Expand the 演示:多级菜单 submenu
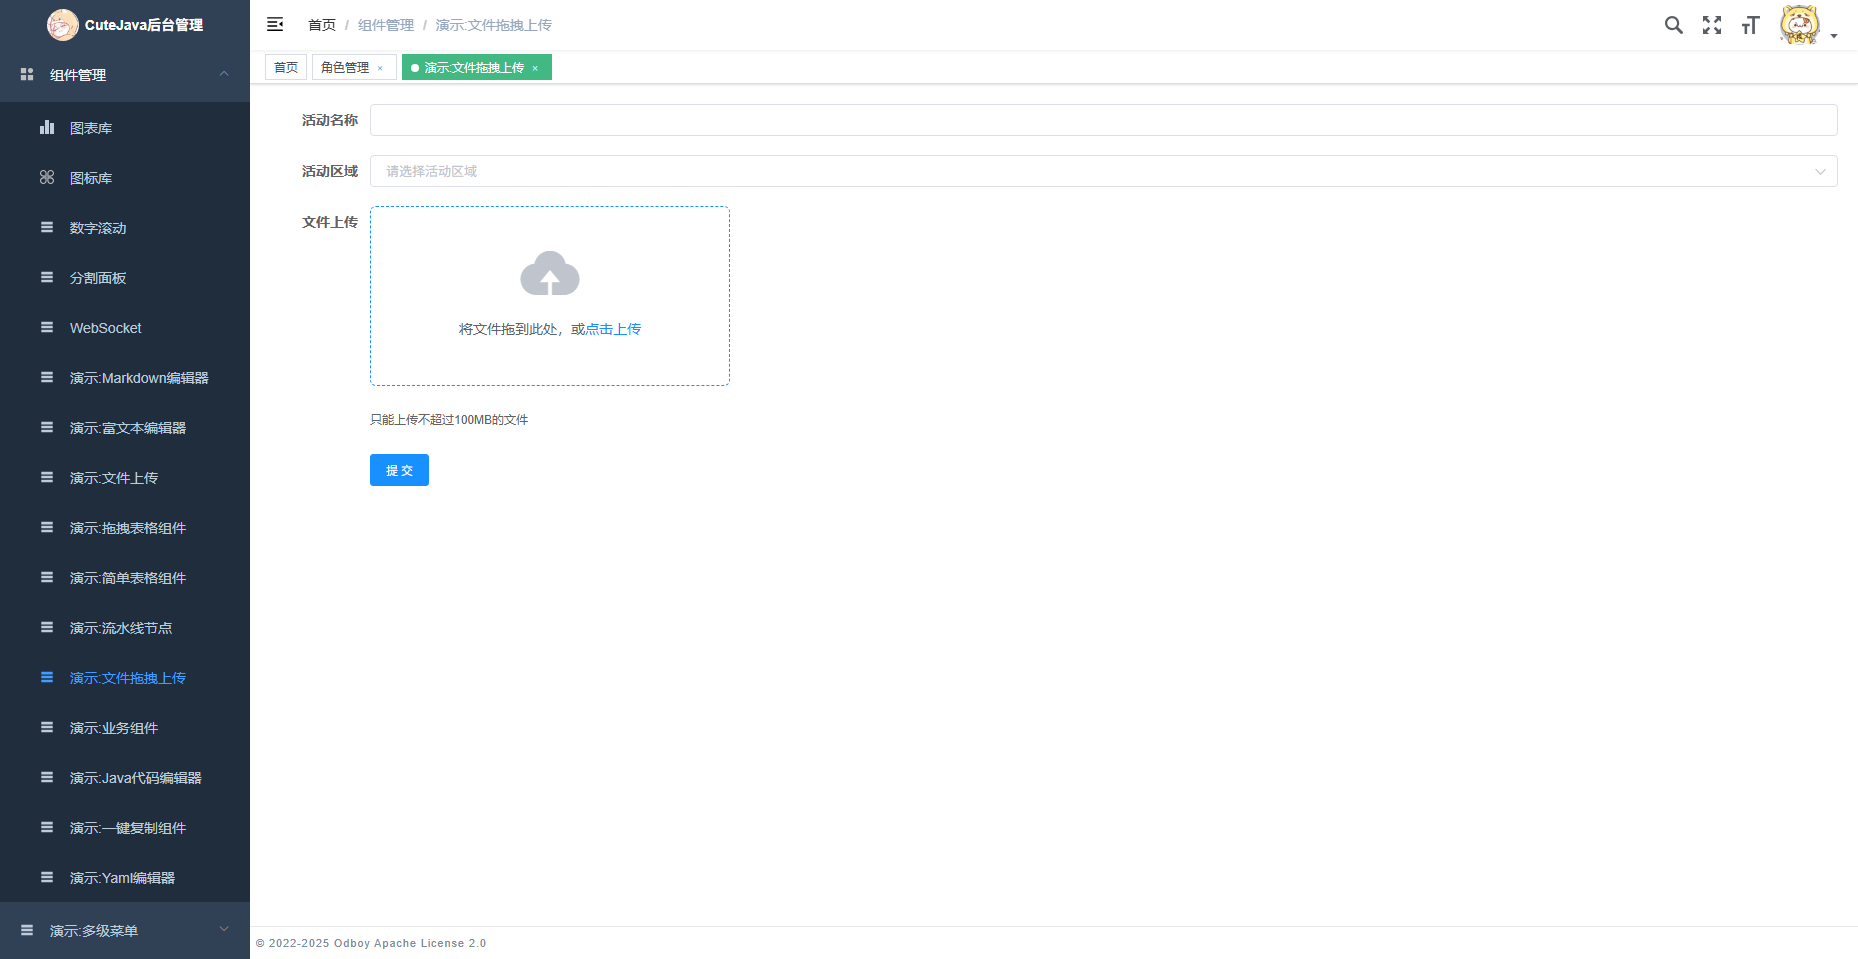 [x=125, y=930]
